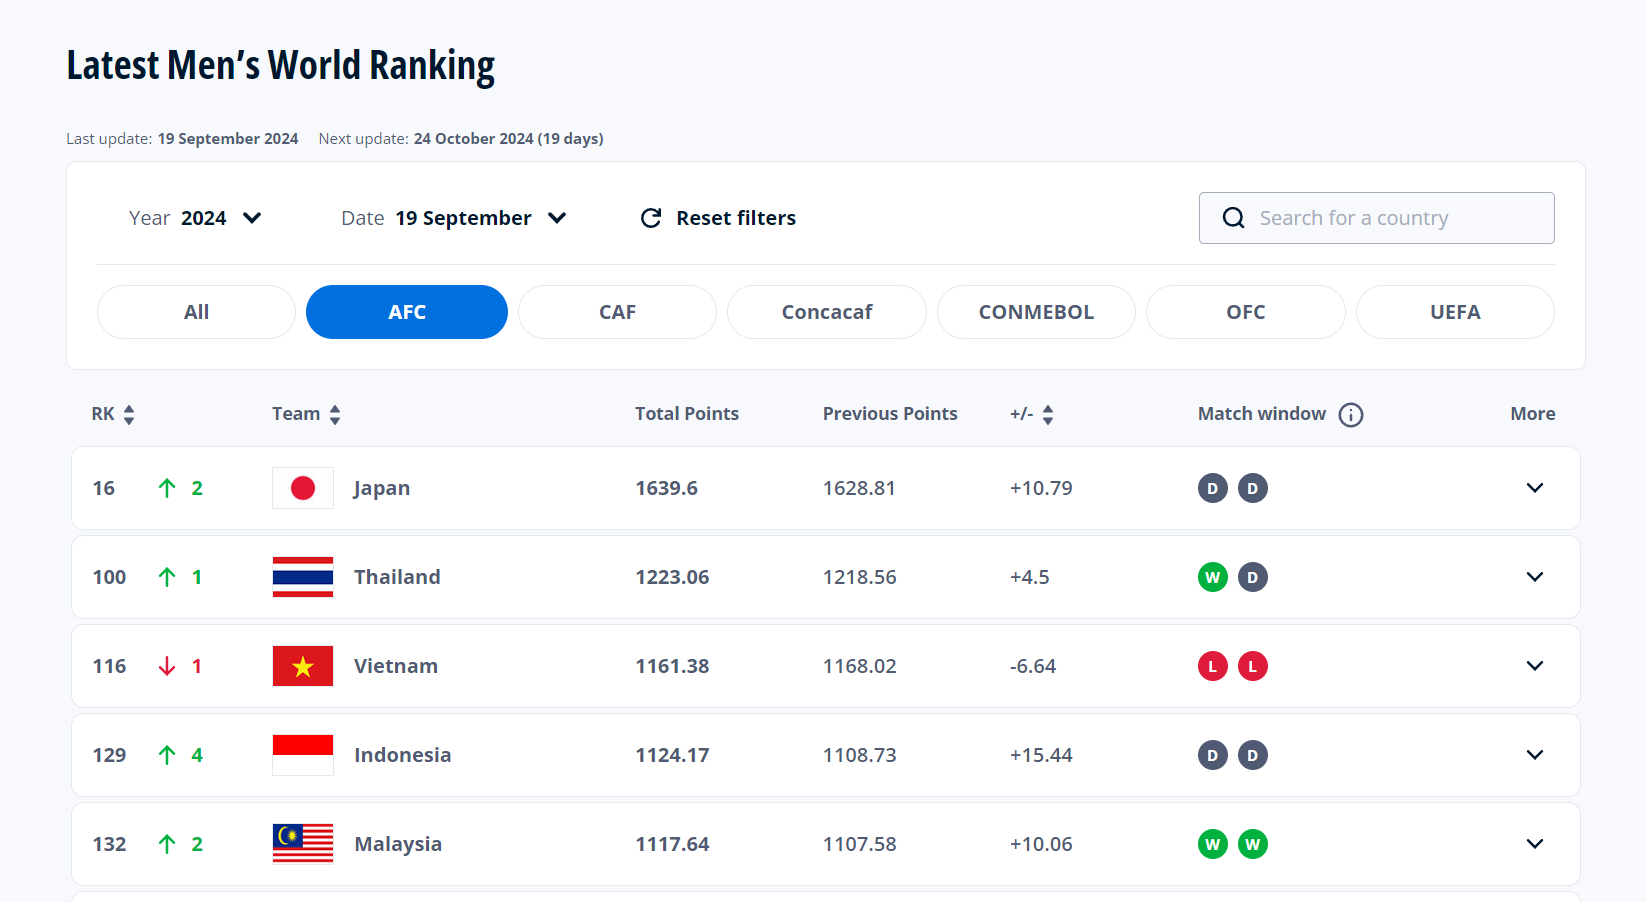Switch to the UEFA confederation tab
The height and width of the screenshot is (902, 1646).
(1454, 312)
